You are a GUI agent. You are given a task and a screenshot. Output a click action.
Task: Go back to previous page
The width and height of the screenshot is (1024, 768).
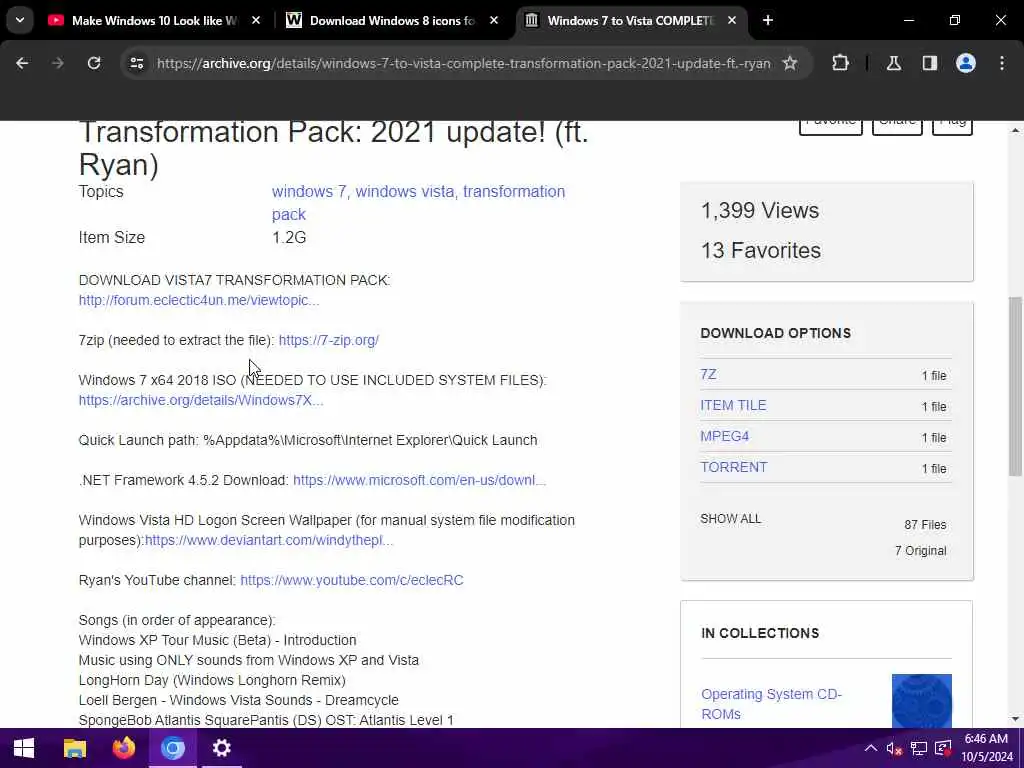22,63
